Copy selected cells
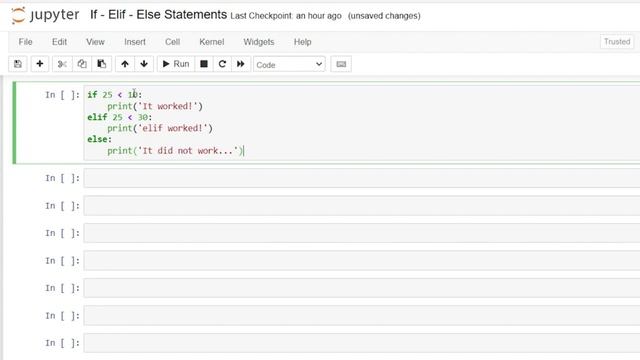The image size is (640, 360). (82, 64)
